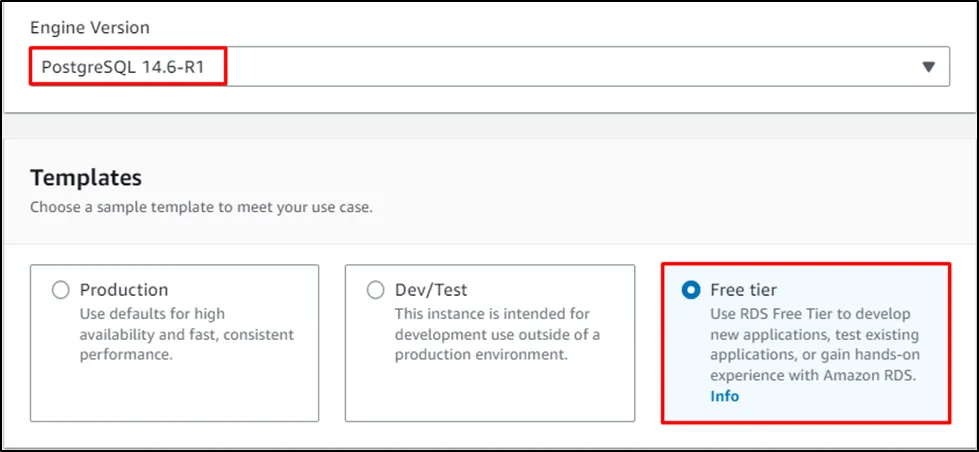Click the Dev/Test card description about development use
The width and height of the screenshot is (979, 452).
point(496,334)
